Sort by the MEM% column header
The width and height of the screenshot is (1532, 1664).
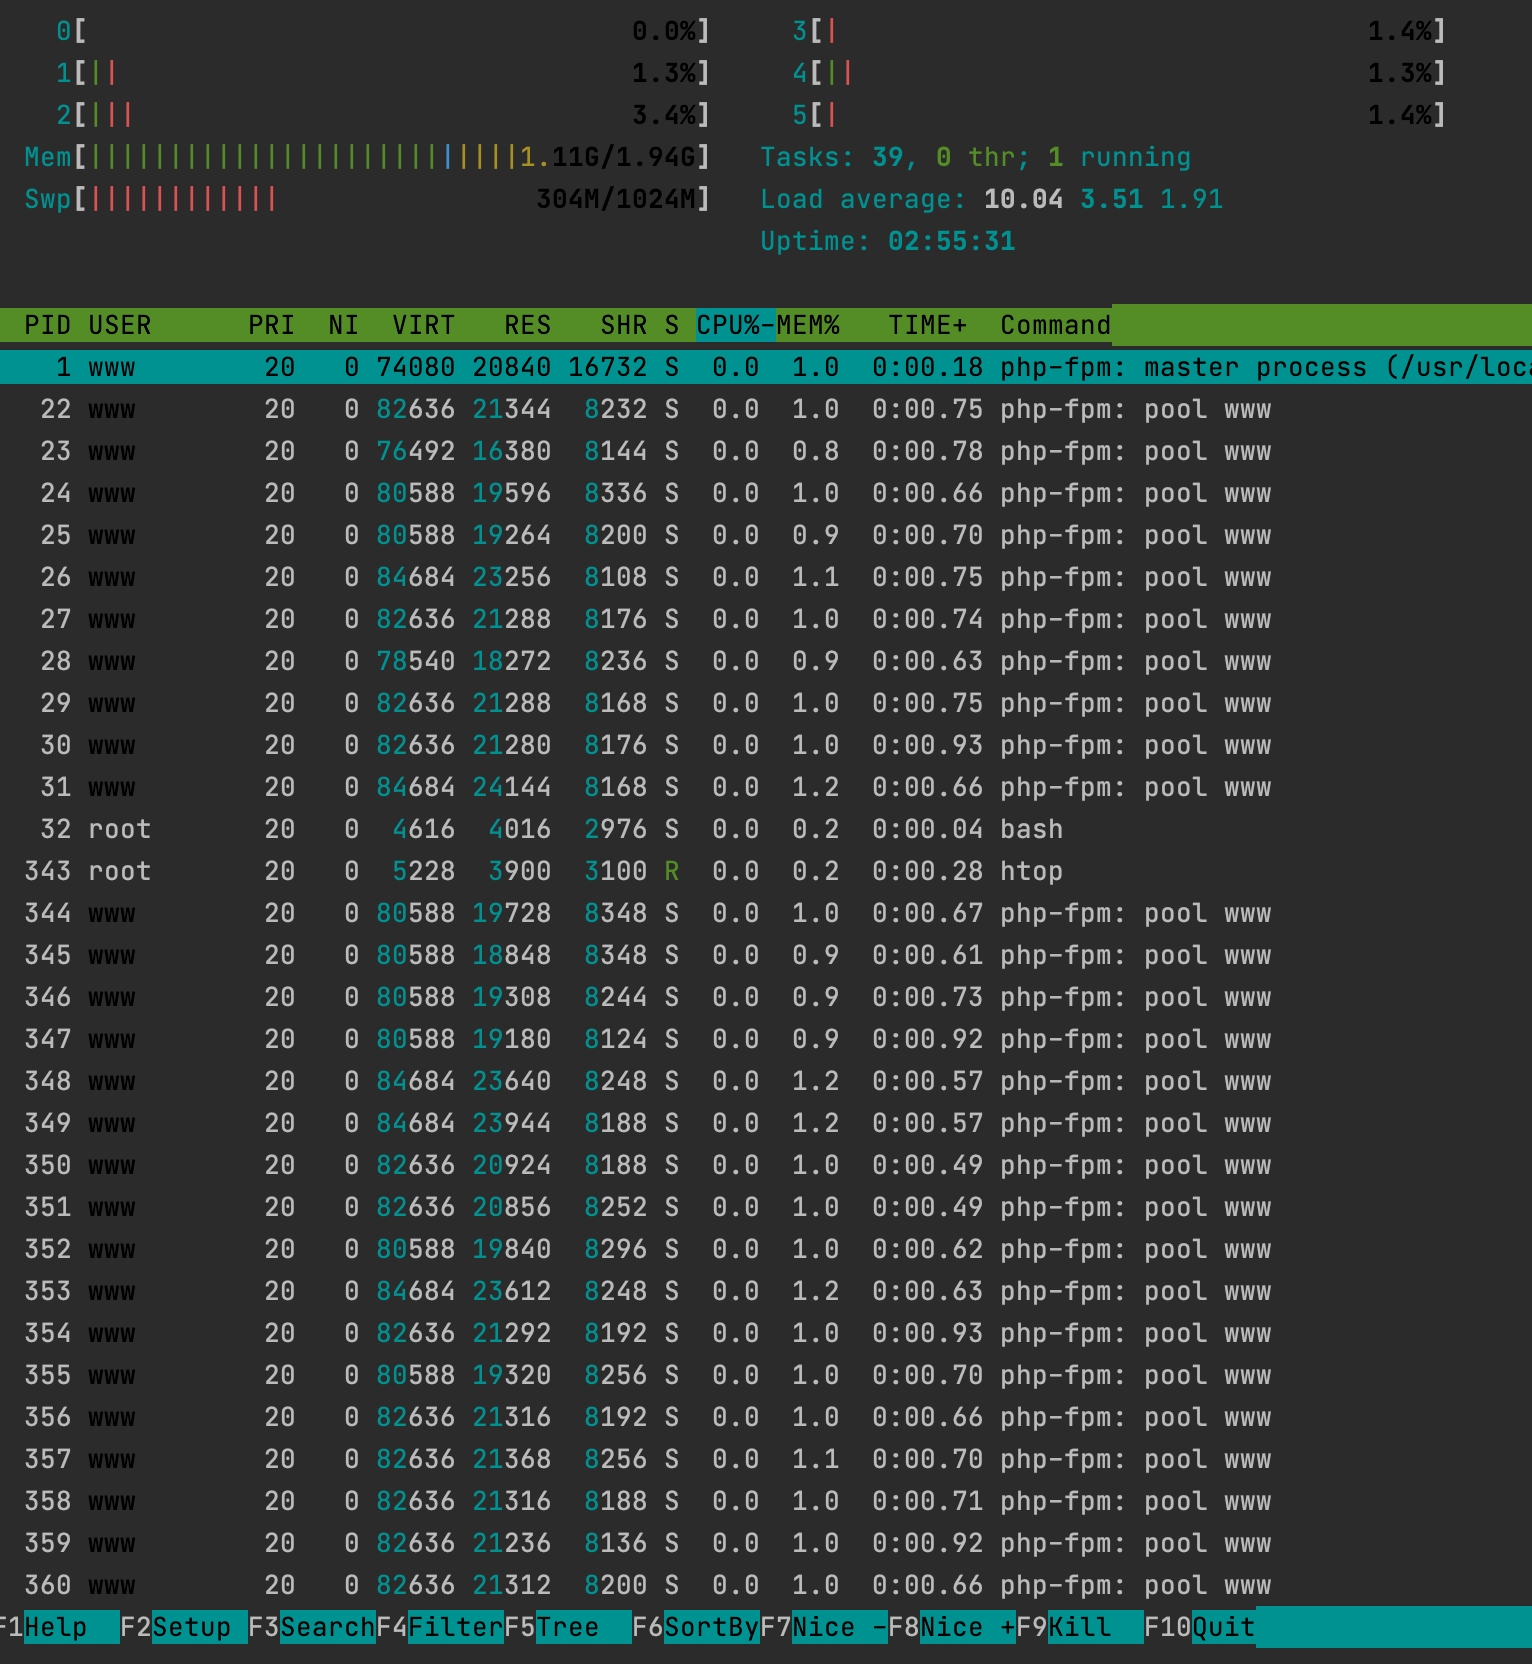(x=808, y=325)
